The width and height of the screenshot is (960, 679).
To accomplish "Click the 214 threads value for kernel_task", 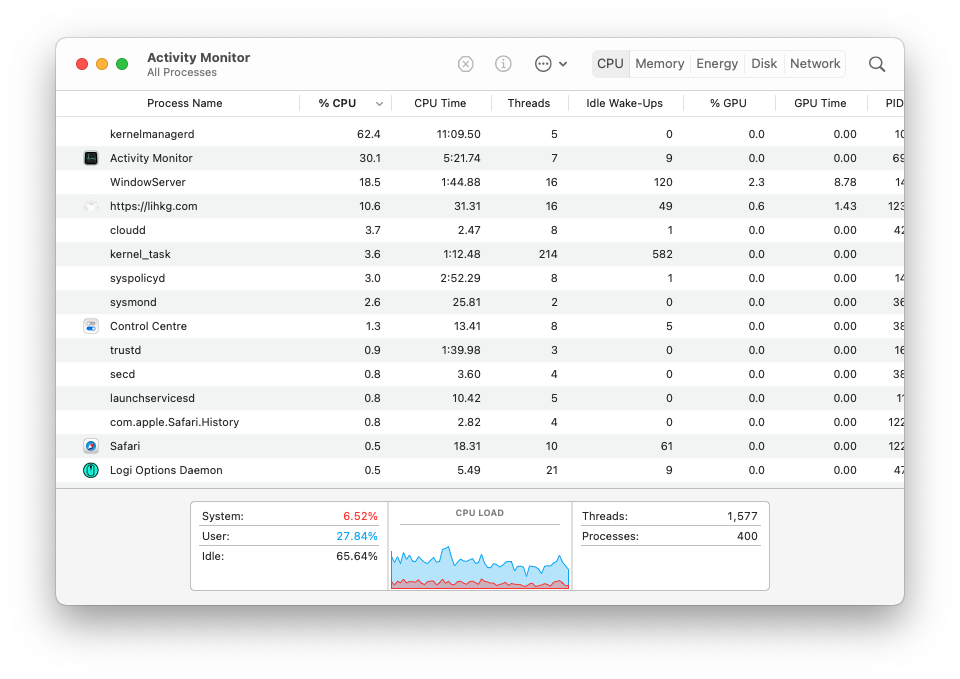I will (548, 254).
